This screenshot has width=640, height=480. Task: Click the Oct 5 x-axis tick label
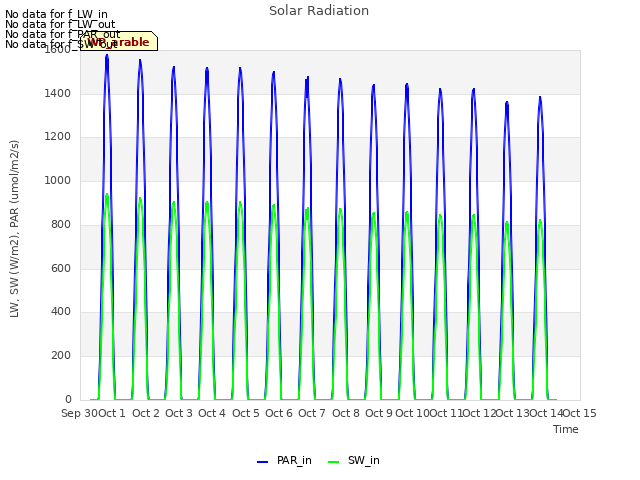pos(246,413)
